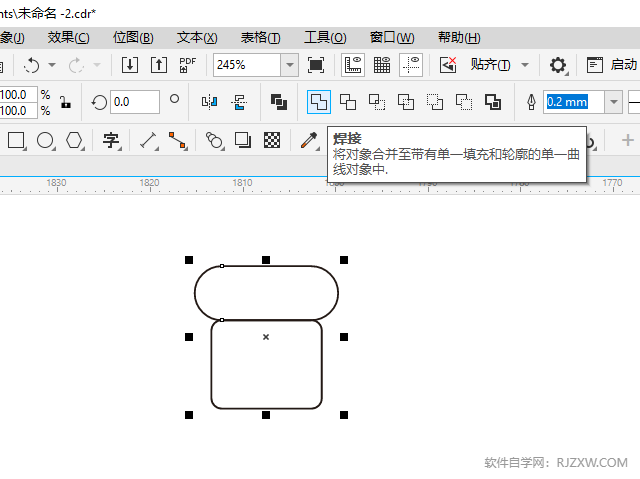The height and width of the screenshot is (479, 640).
Task: Click the Front minus back button
Action: 435,102
